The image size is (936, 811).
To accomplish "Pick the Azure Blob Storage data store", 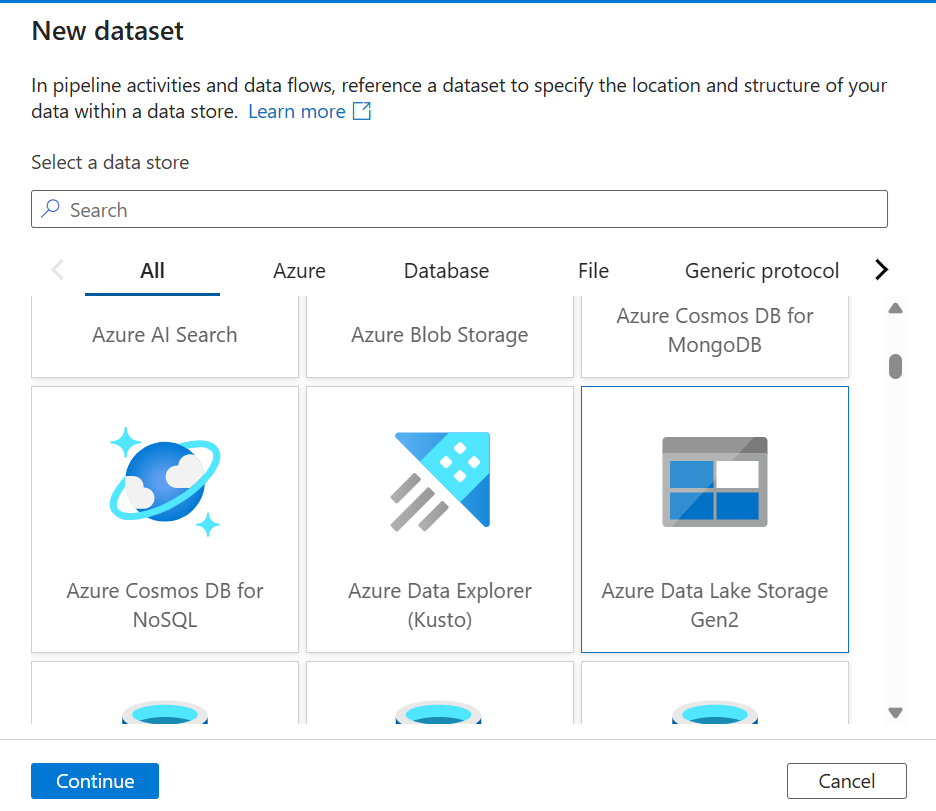I will point(439,335).
